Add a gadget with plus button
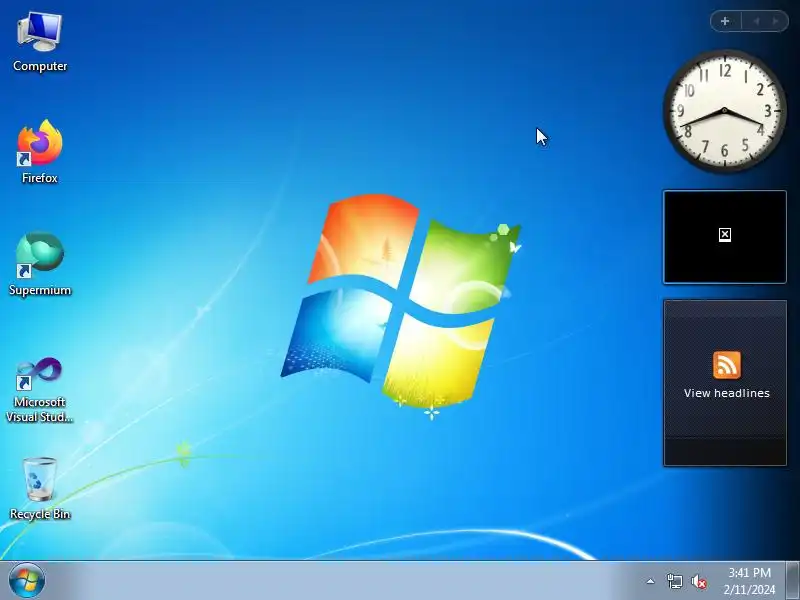 tap(725, 21)
